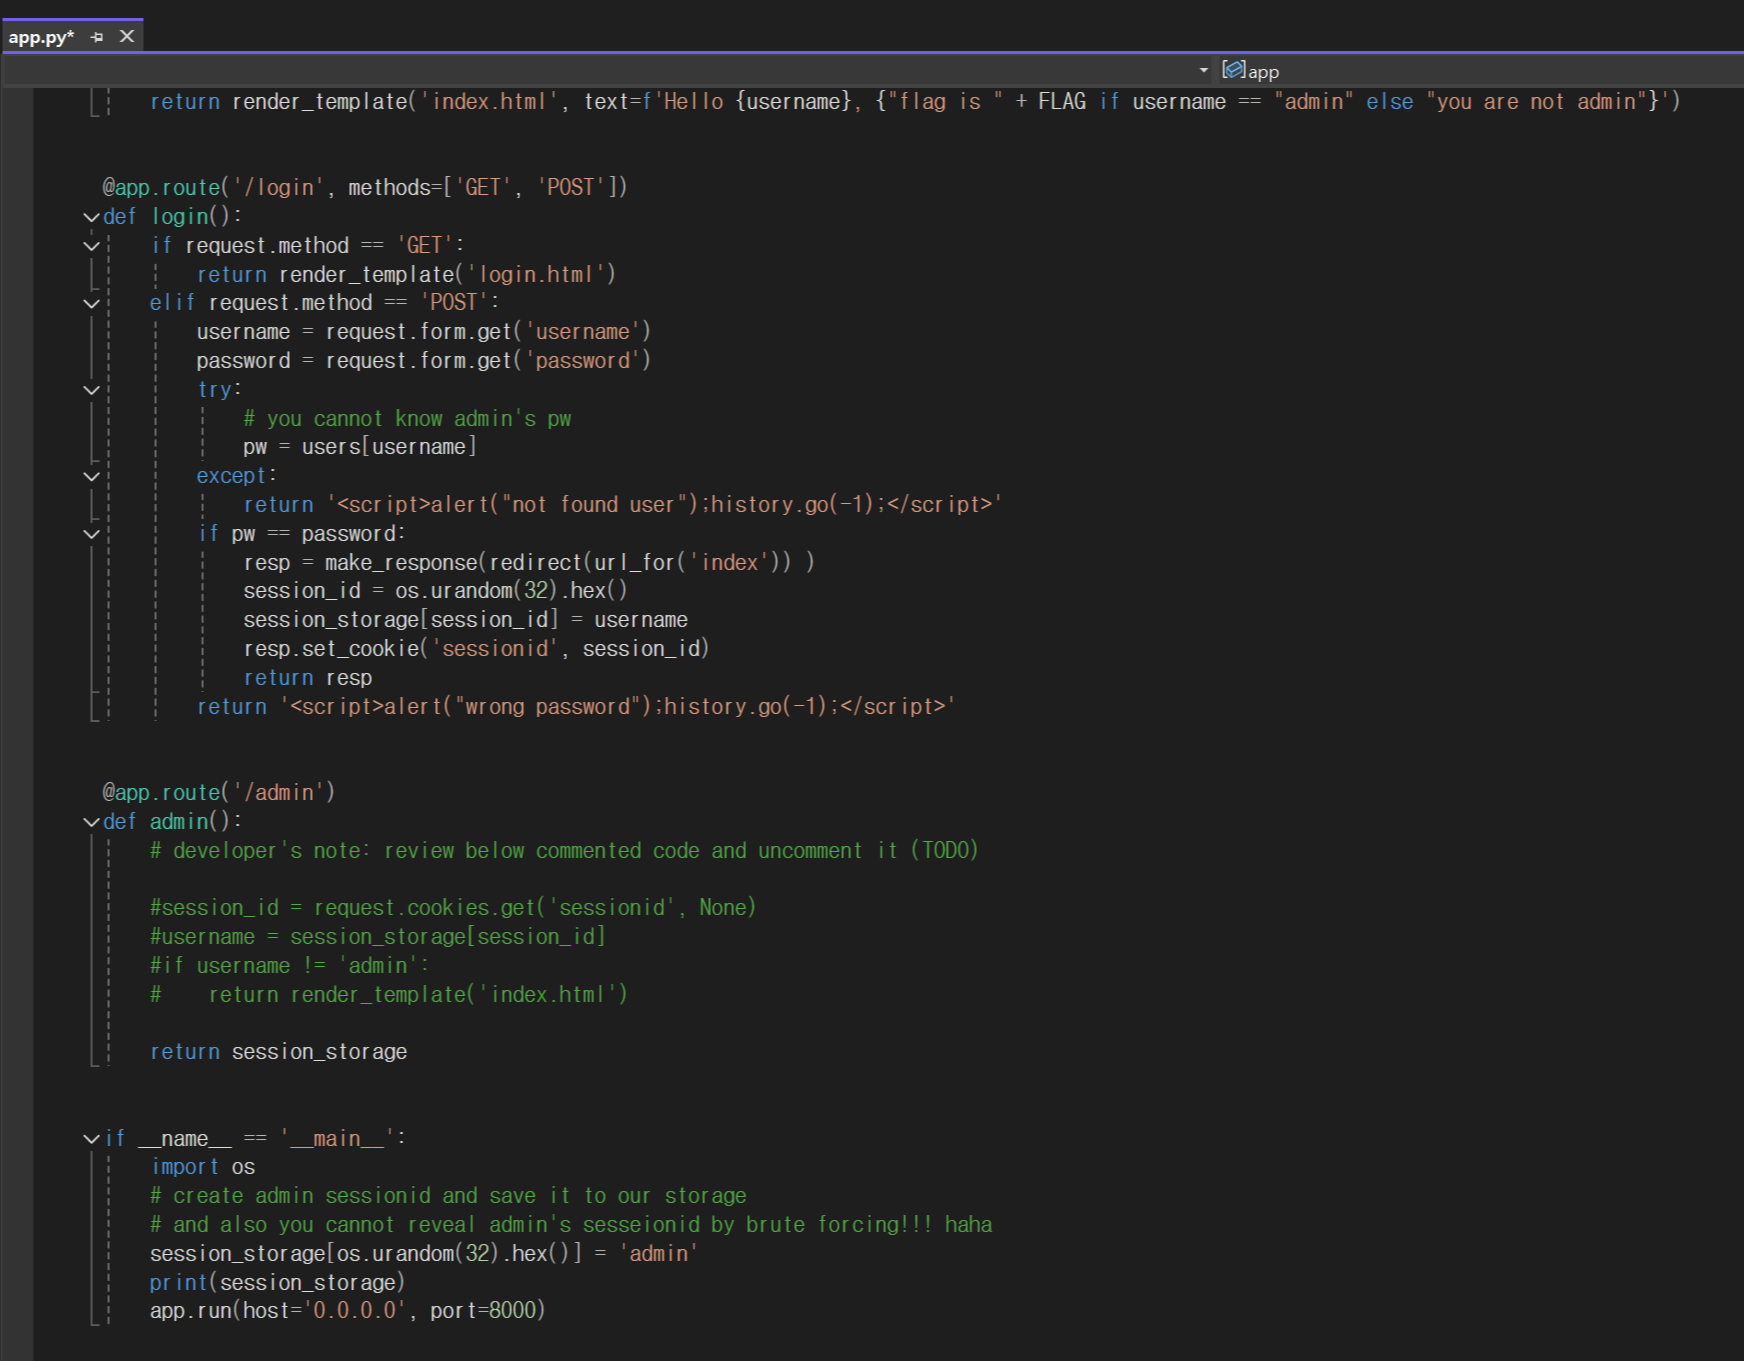Collapse the try: block
Viewport: 1744px width, 1361px height.
pos(92,390)
